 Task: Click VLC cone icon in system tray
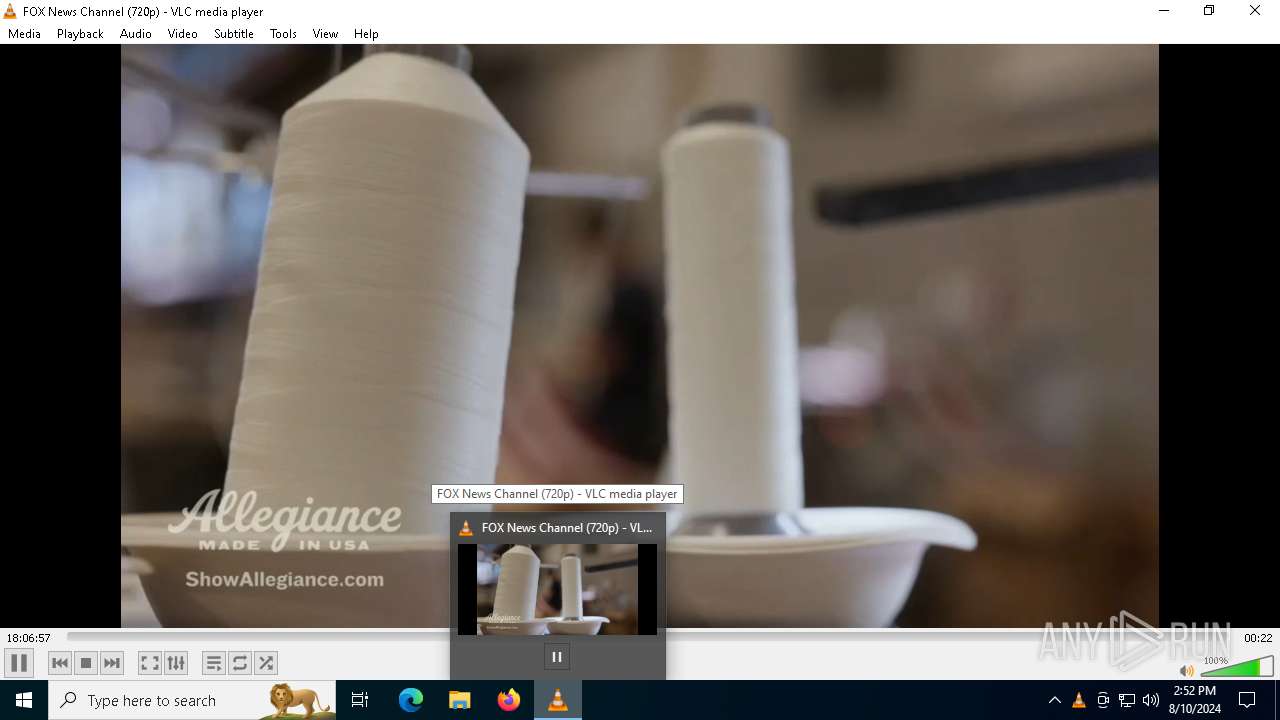pyautogui.click(x=1078, y=700)
